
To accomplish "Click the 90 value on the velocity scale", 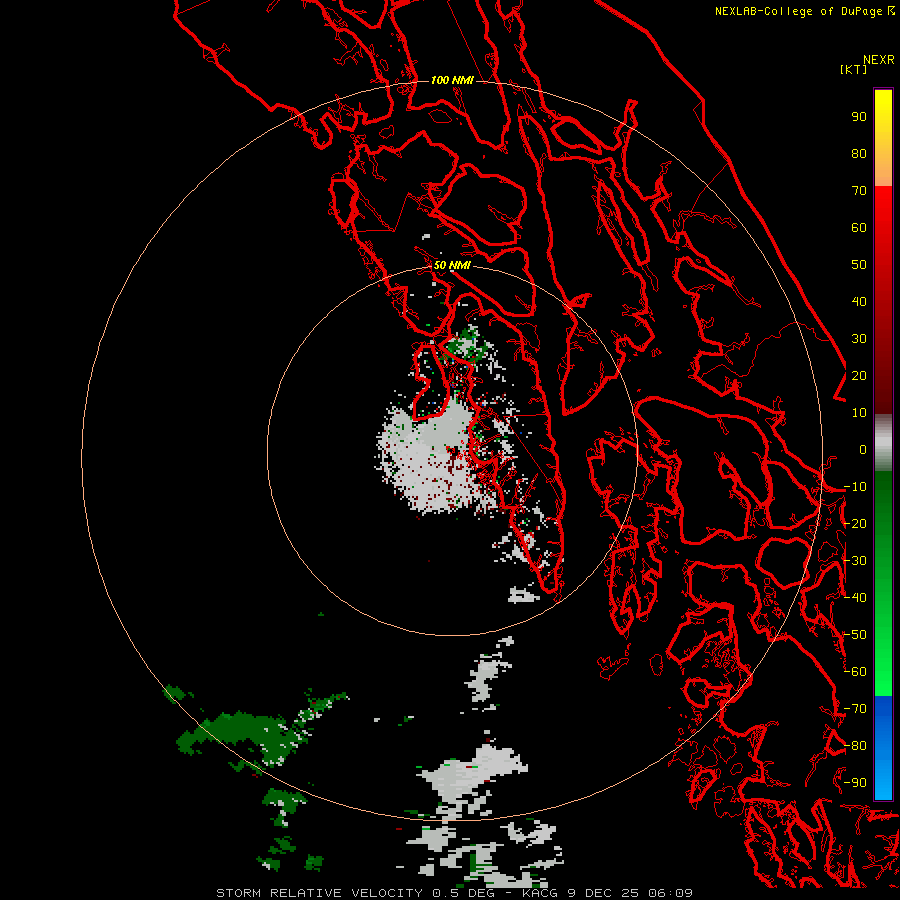I will point(859,117).
